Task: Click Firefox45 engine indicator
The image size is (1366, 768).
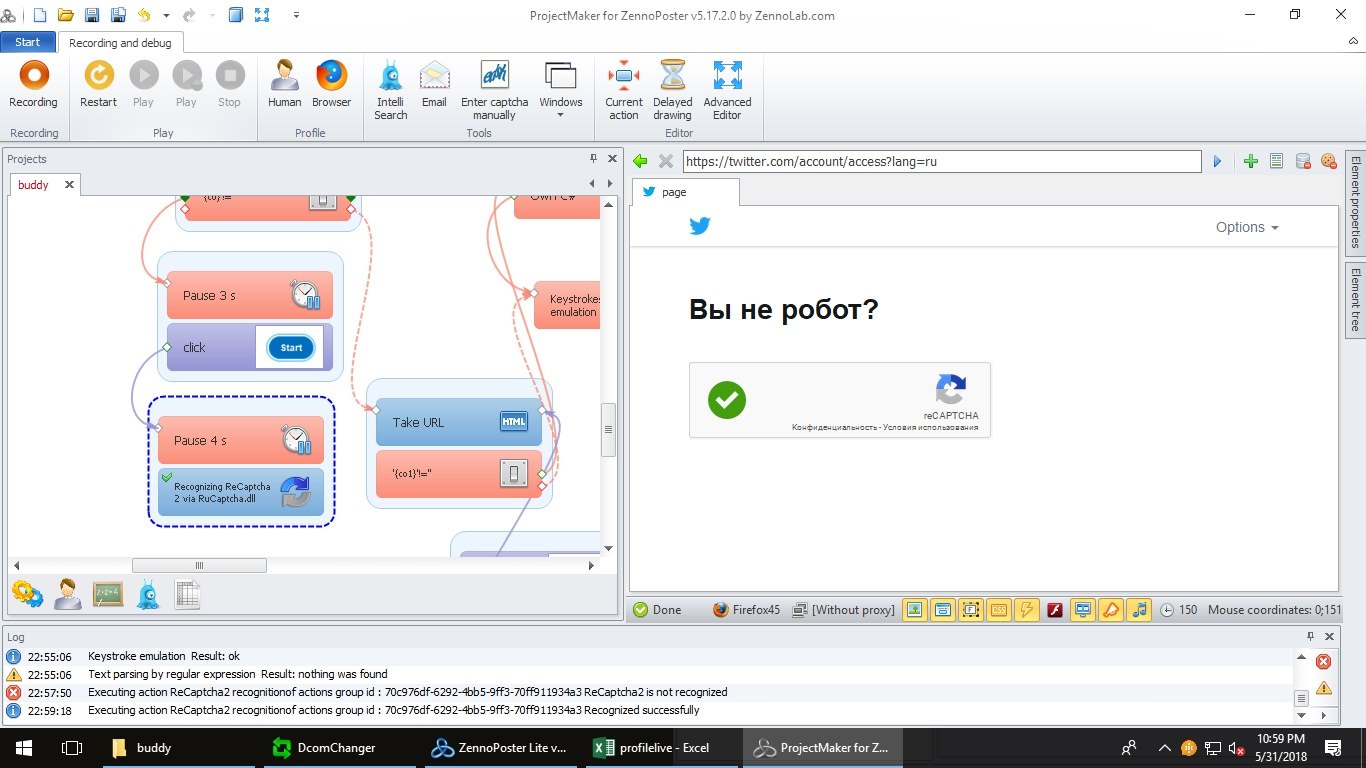Action: click(746, 609)
